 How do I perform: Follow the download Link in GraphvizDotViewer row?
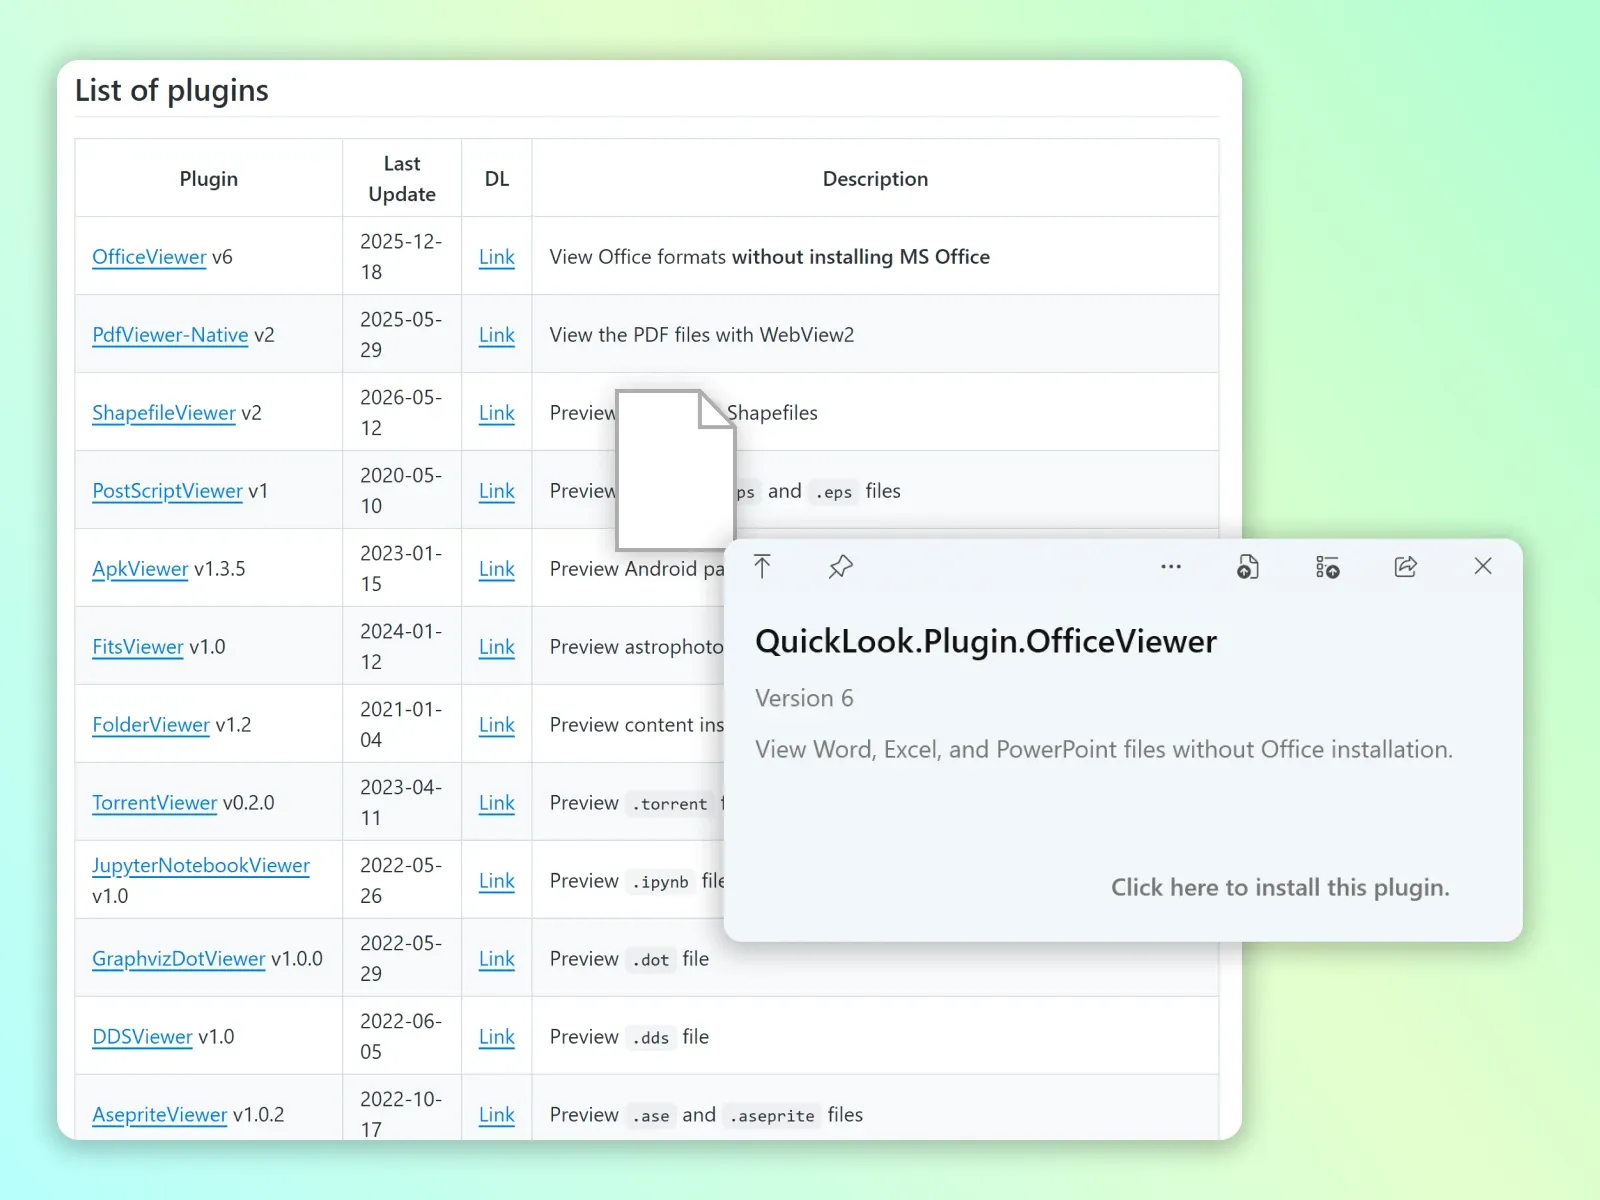click(x=497, y=959)
